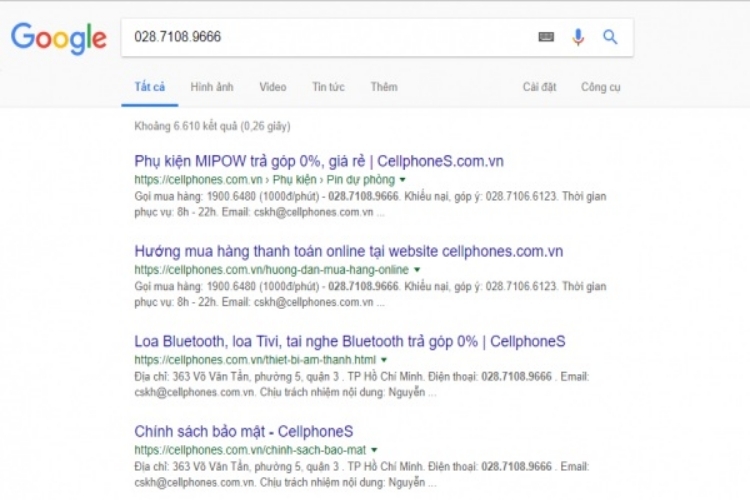The height and width of the screenshot is (500, 750).
Task: Click snippet under Loa Bluetooth result
Action: pyautogui.click(x=362, y=385)
